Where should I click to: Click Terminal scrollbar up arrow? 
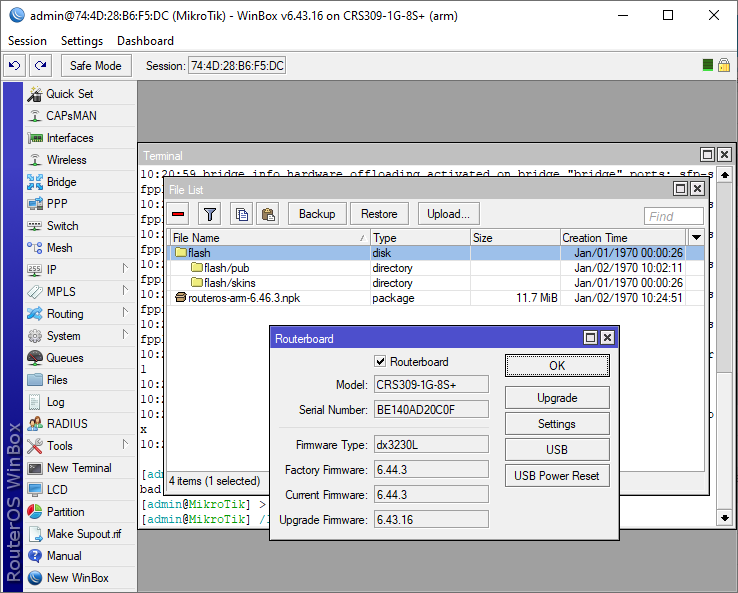(x=725, y=175)
